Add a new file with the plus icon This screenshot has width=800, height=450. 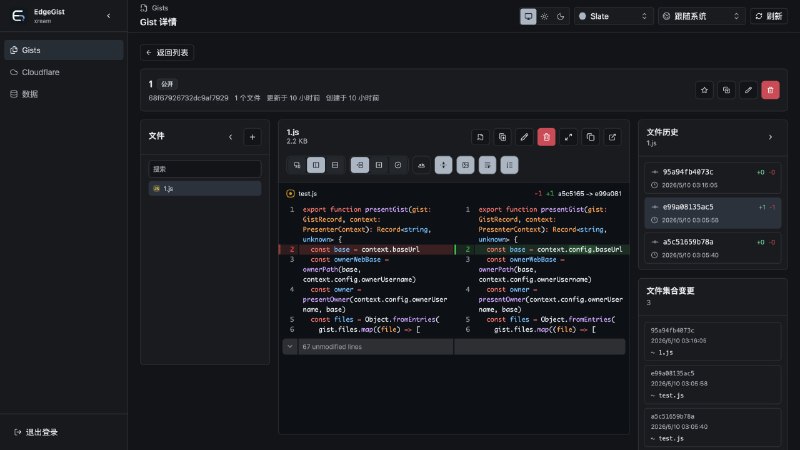pyautogui.click(x=252, y=137)
